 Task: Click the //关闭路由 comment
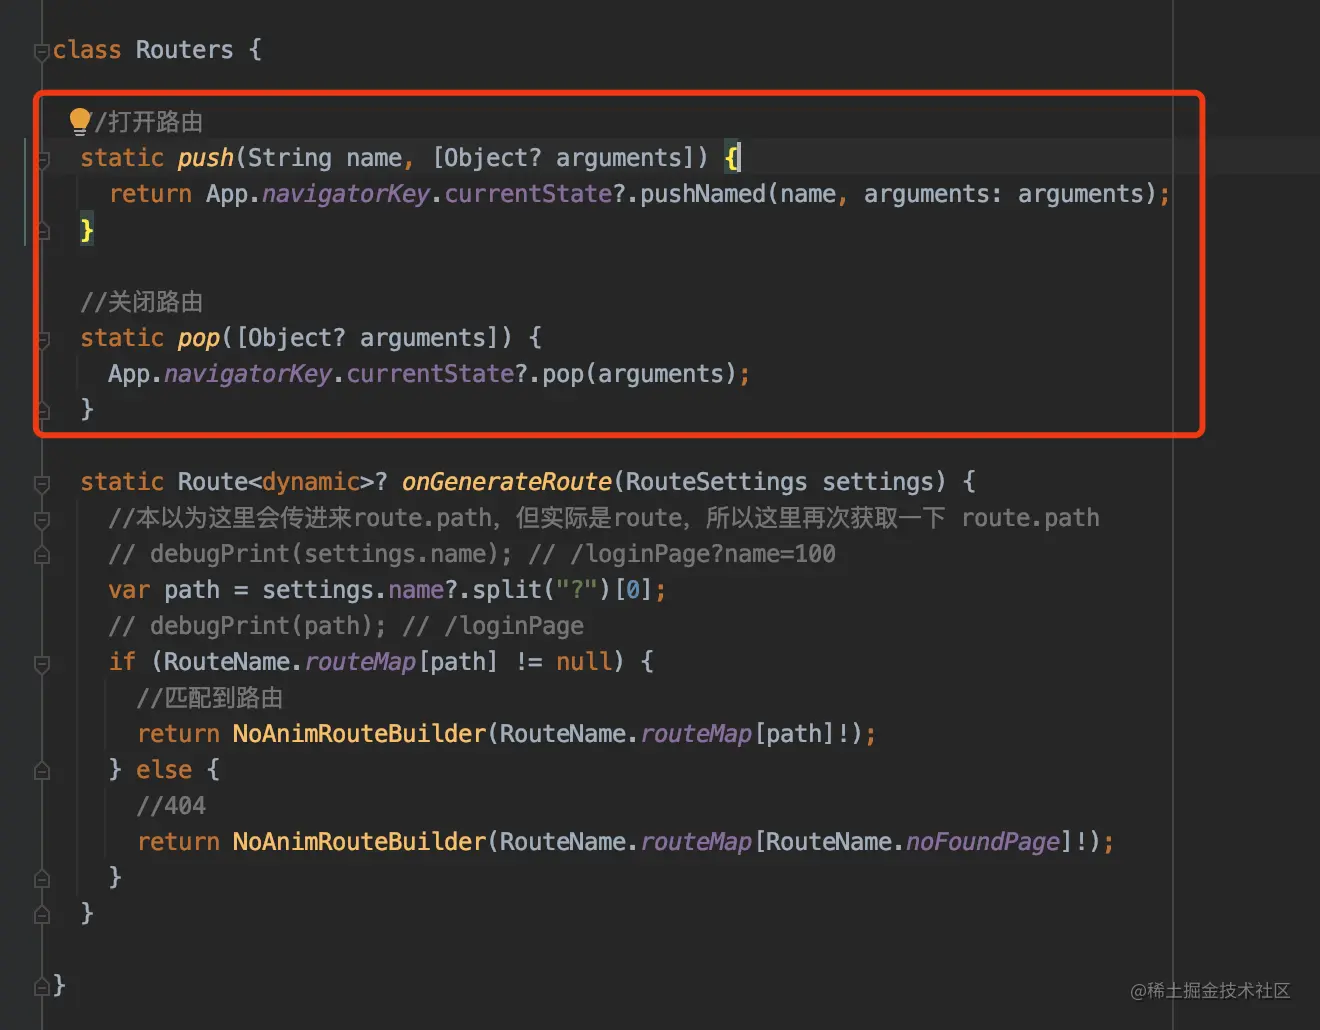[x=142, y=302]
